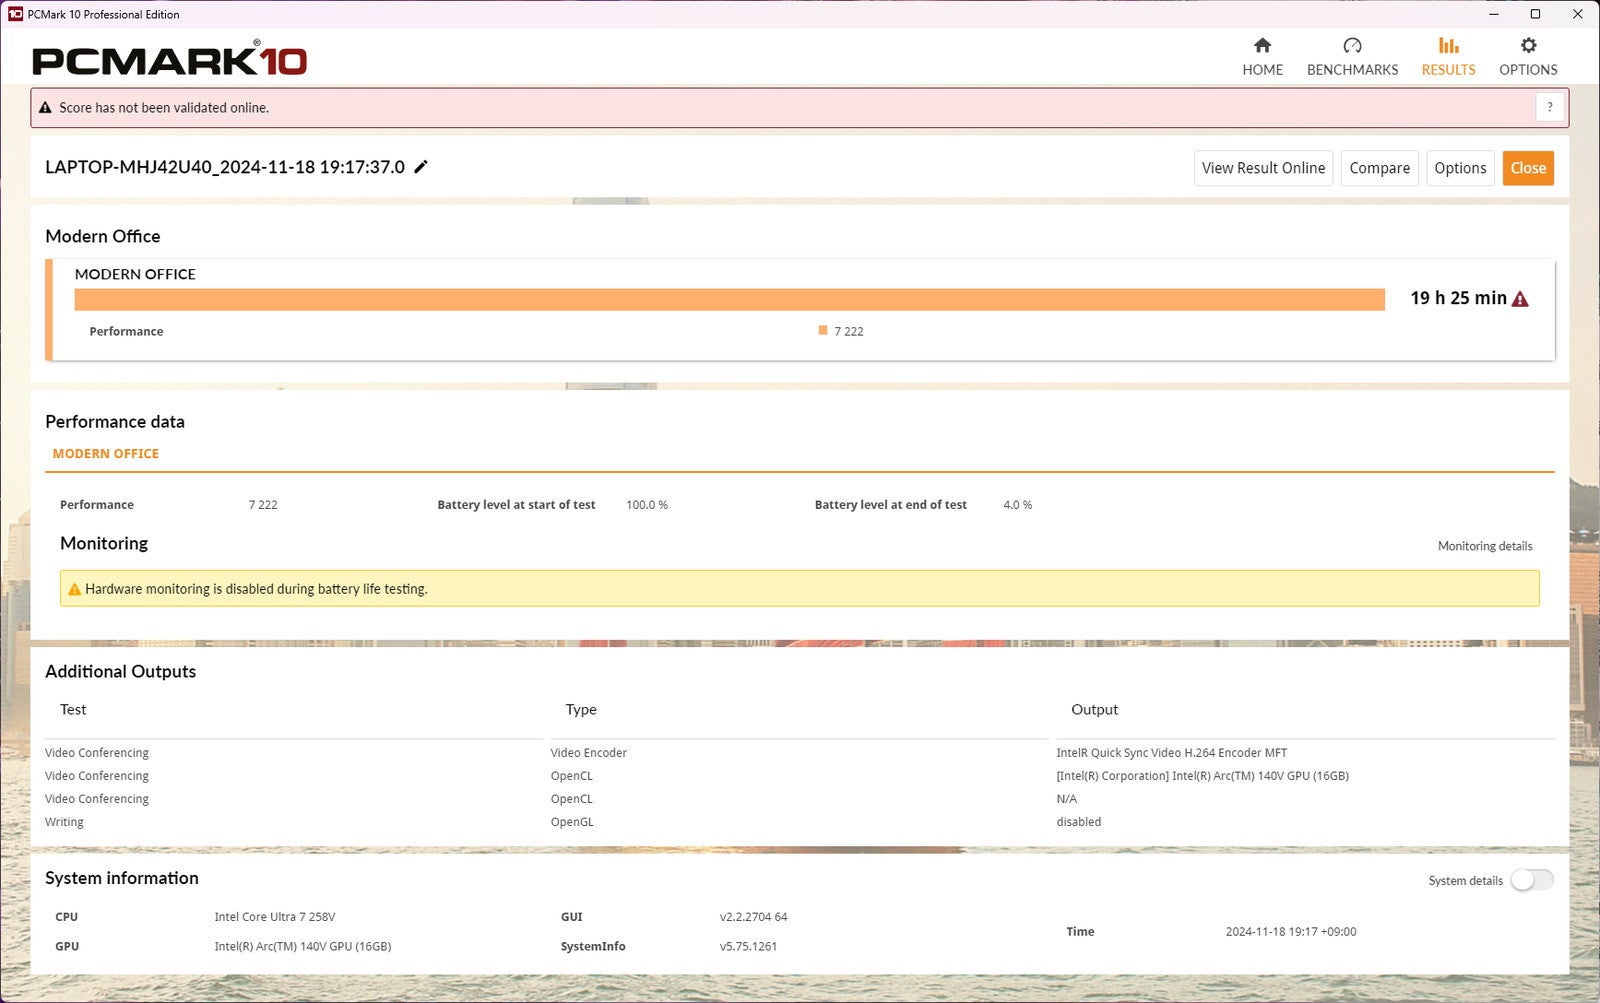This screenshot has height=1003, width=1600.
Task: Toggle the System details switch
Action: coord(1531,880)
